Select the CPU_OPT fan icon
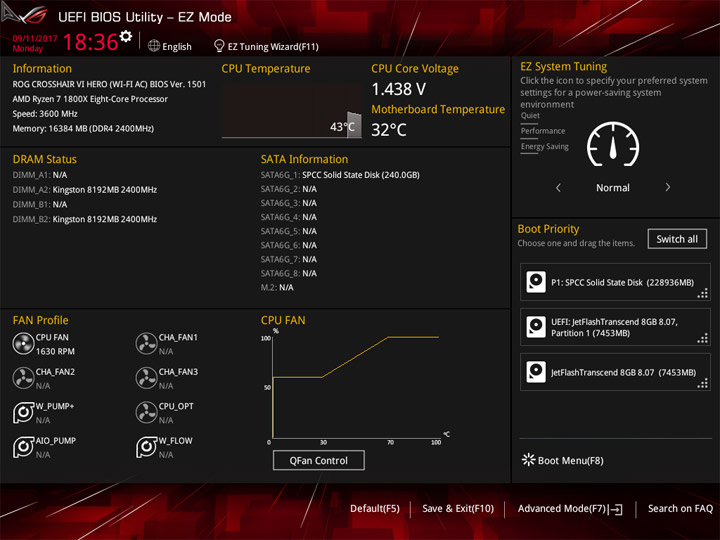Screen dimensions: 720x540 146,413
